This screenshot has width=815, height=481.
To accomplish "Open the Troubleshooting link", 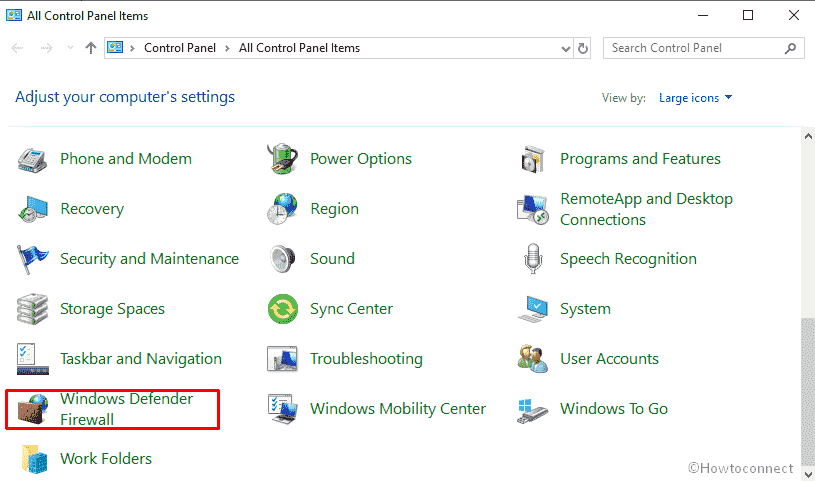I will click(366, 359).
